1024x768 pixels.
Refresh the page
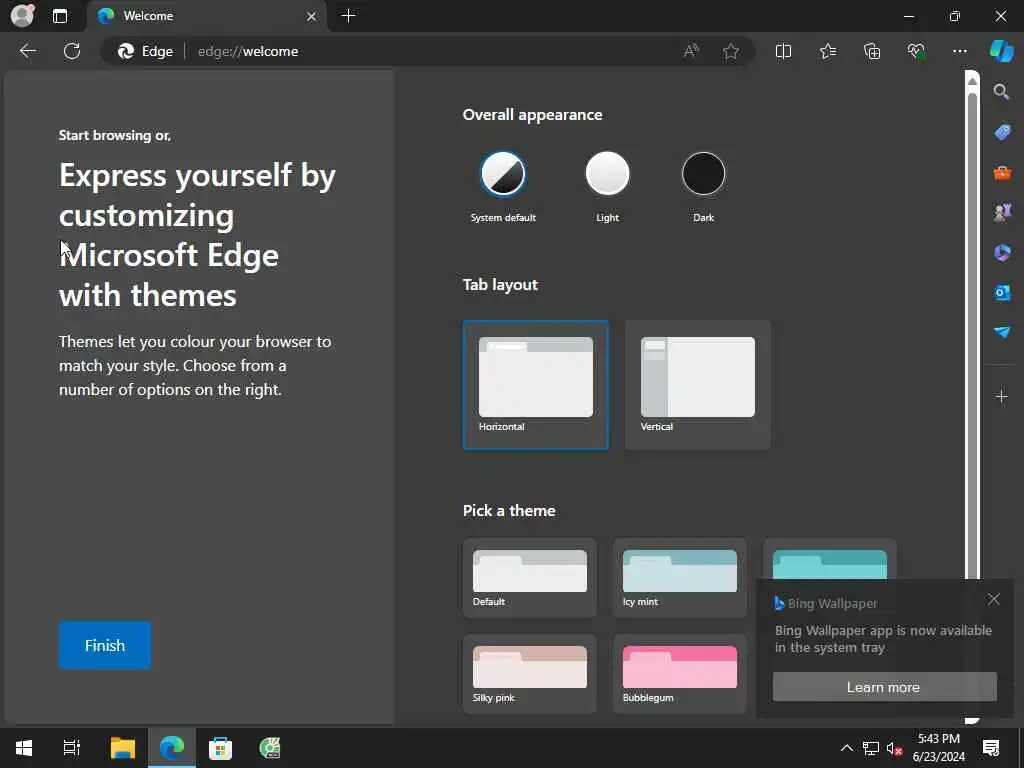click(72, 51)
